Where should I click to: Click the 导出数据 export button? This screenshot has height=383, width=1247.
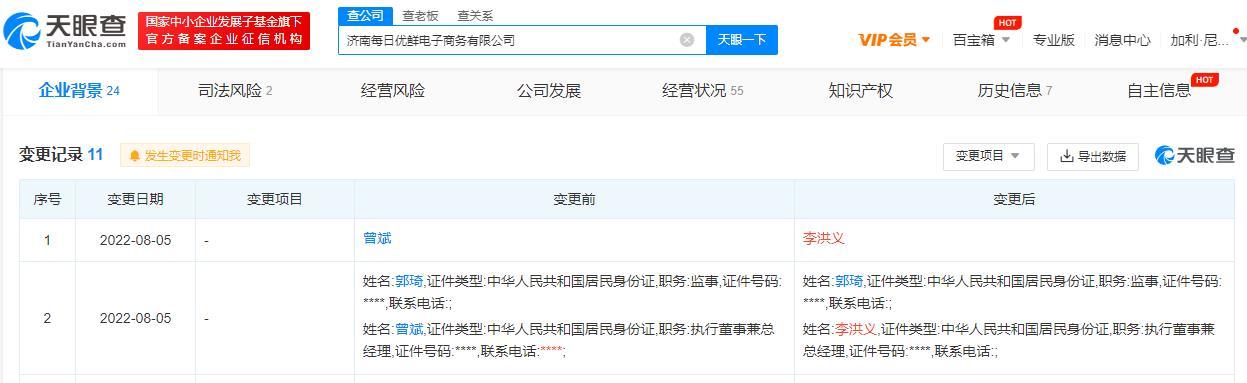[x=1093, y=156]
